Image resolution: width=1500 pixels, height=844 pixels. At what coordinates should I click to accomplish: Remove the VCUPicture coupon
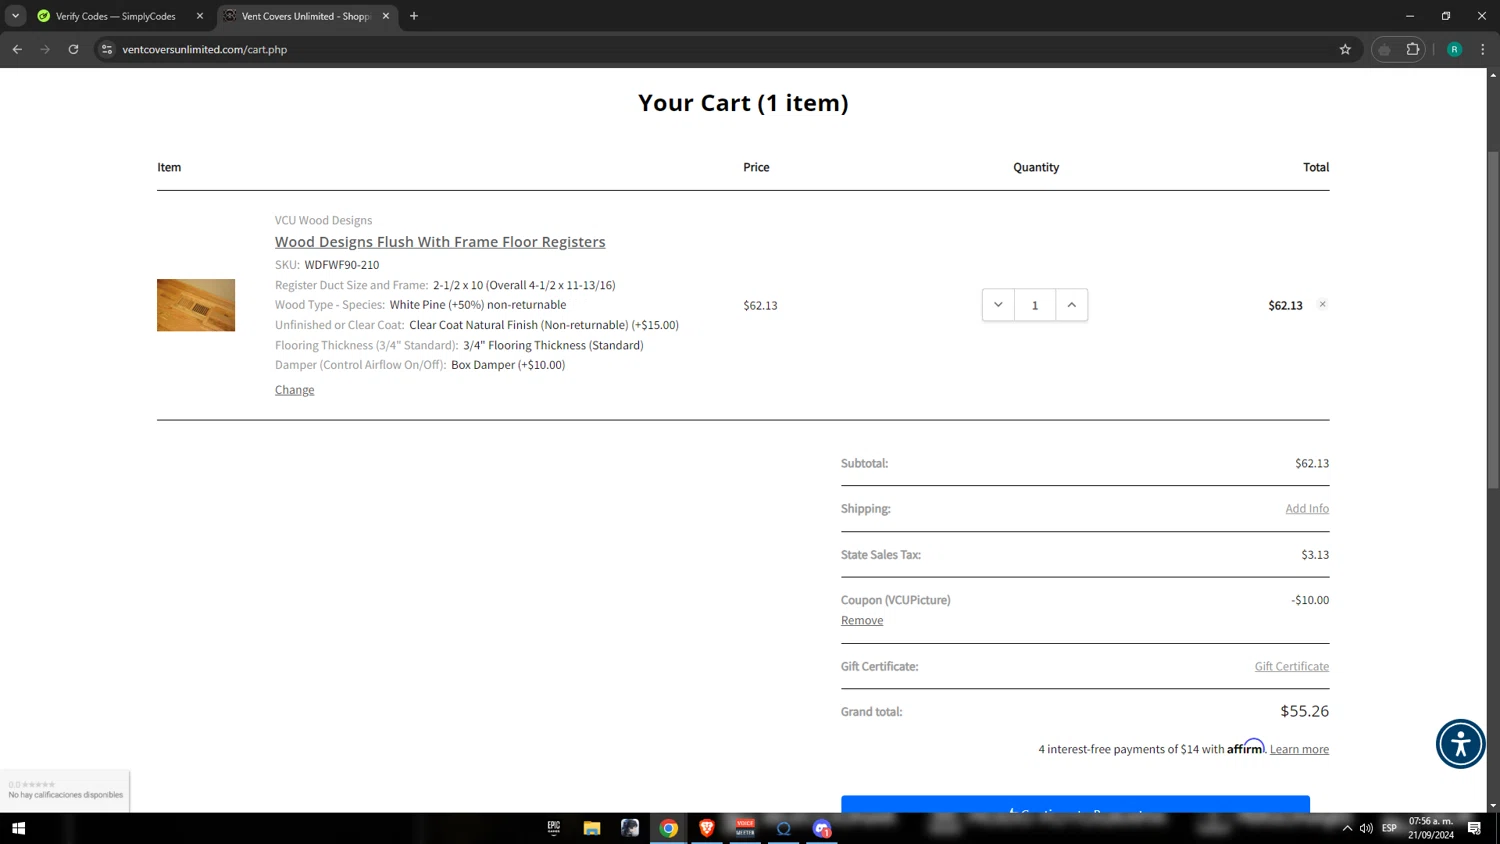point(862,621)
